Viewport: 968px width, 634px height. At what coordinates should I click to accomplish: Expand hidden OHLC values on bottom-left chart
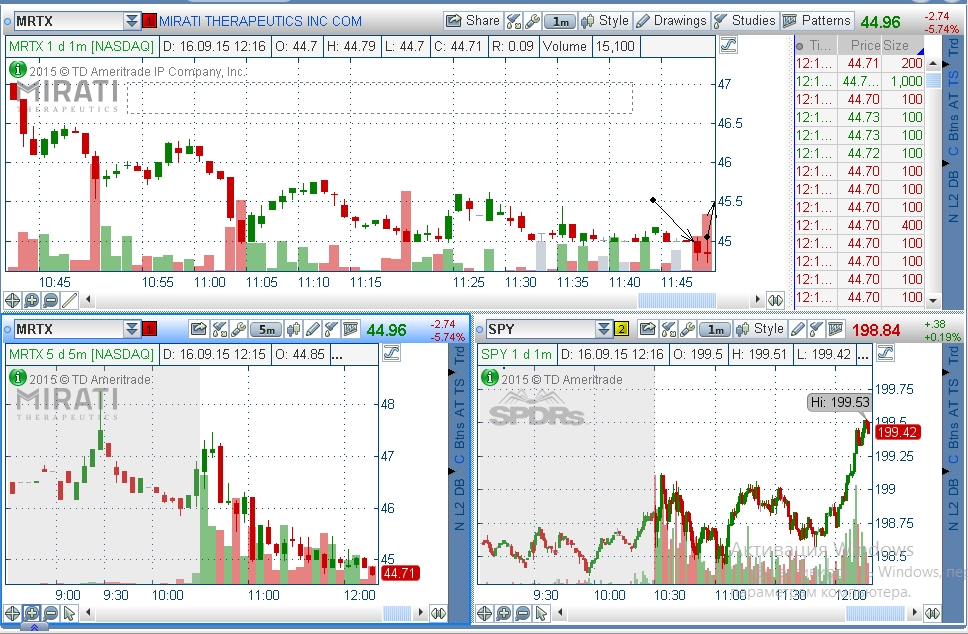[336, 354]
